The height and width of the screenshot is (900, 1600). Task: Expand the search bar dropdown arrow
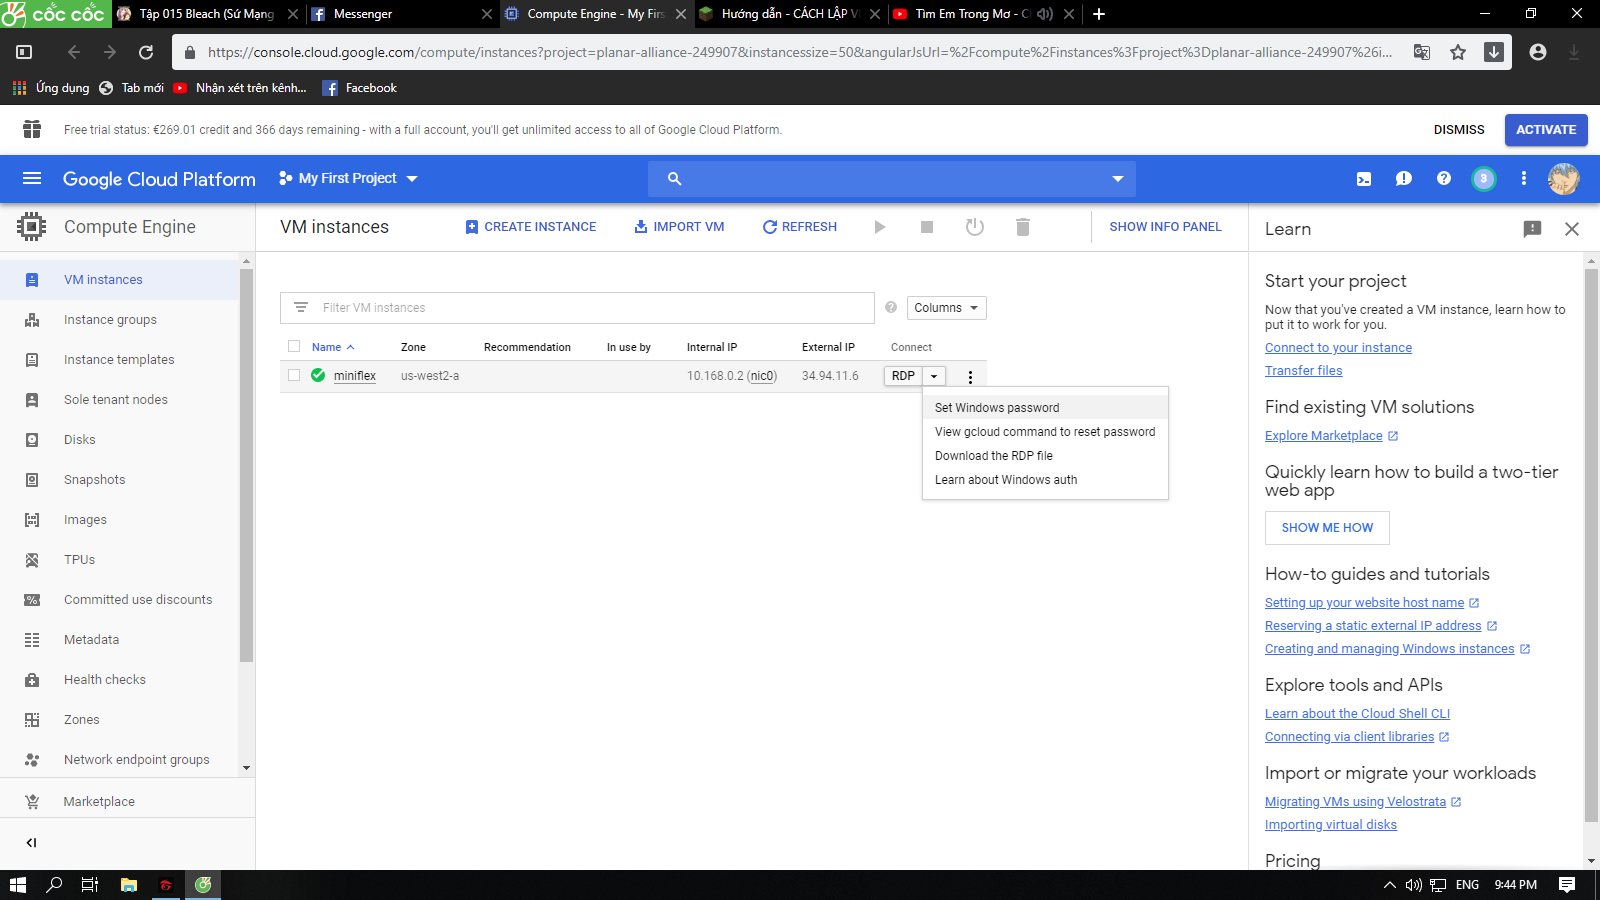point(1117,179)
